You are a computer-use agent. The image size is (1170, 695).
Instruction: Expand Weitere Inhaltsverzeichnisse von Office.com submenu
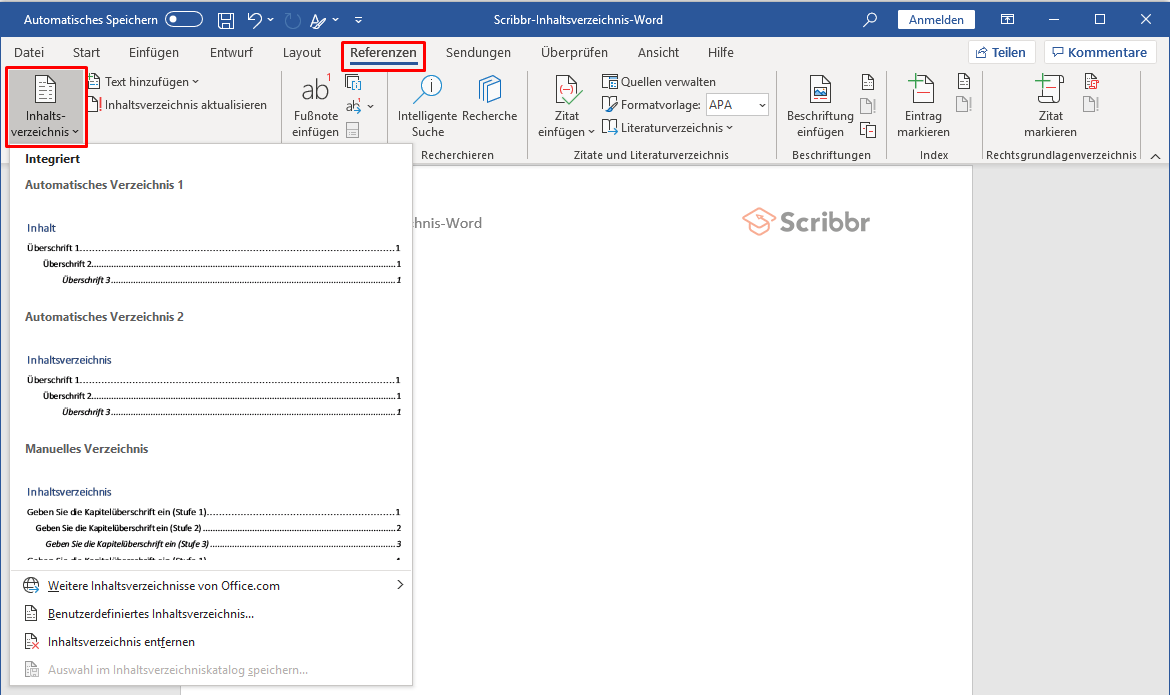click(x=211, y=586)
